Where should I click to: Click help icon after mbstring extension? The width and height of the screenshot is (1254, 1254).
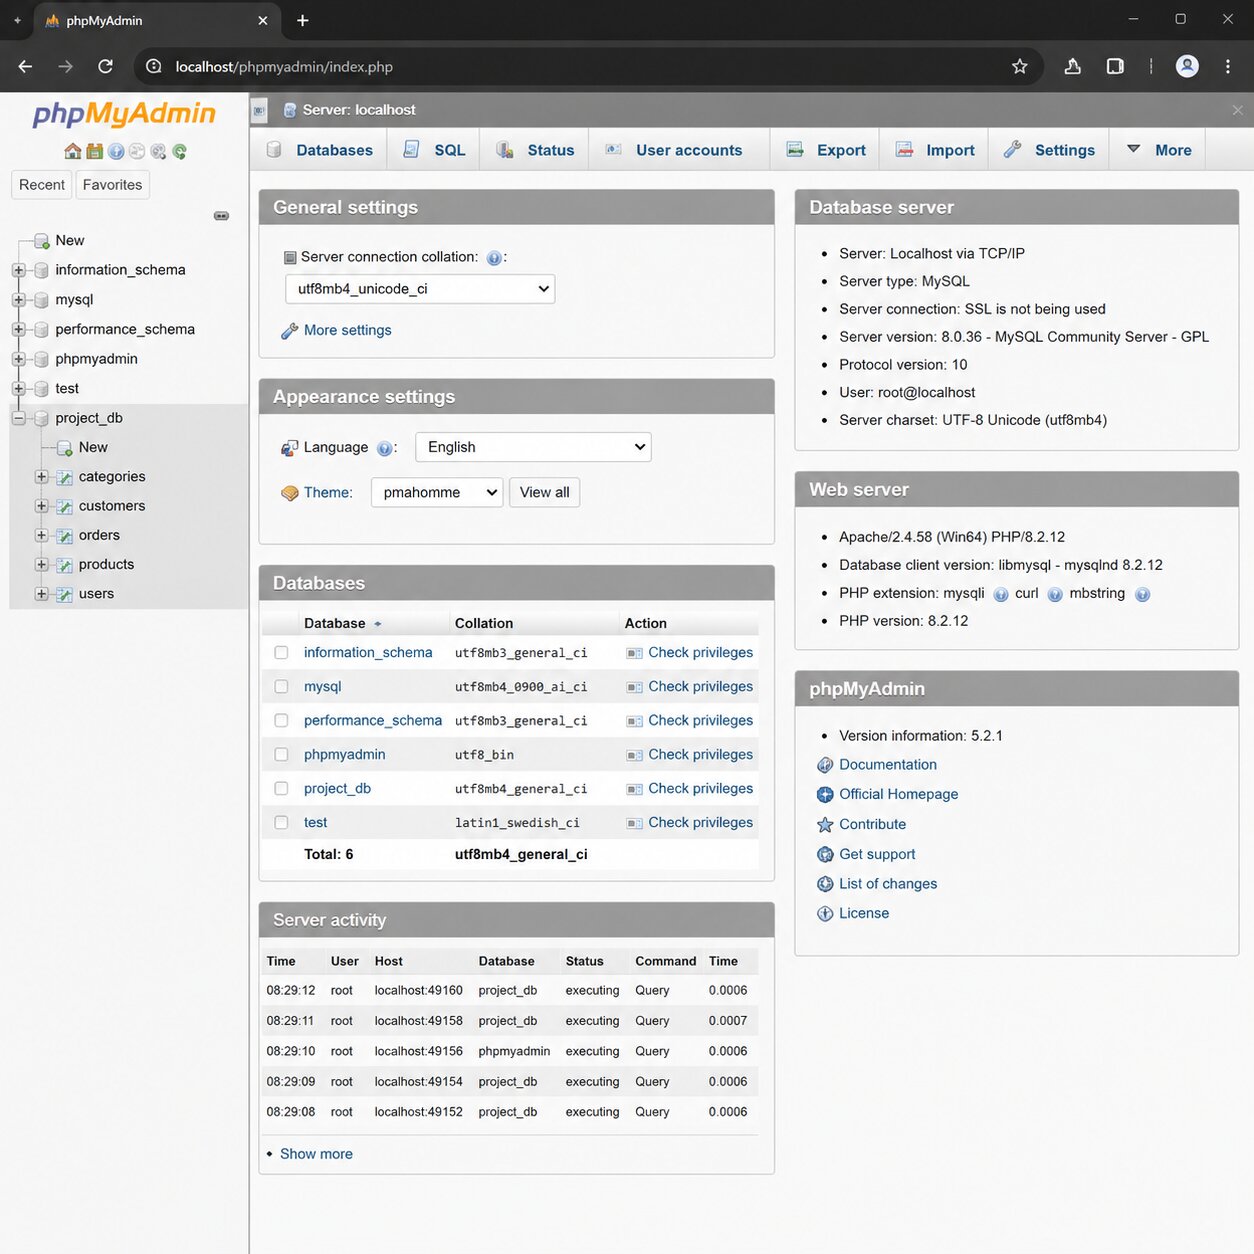point(1142,594)
